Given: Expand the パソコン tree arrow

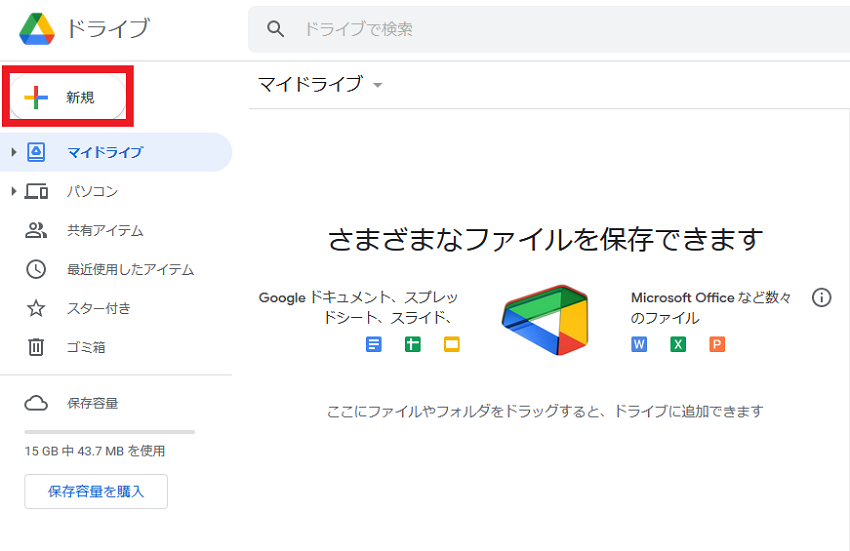Looking at the screenshot, I should (14, 191).
